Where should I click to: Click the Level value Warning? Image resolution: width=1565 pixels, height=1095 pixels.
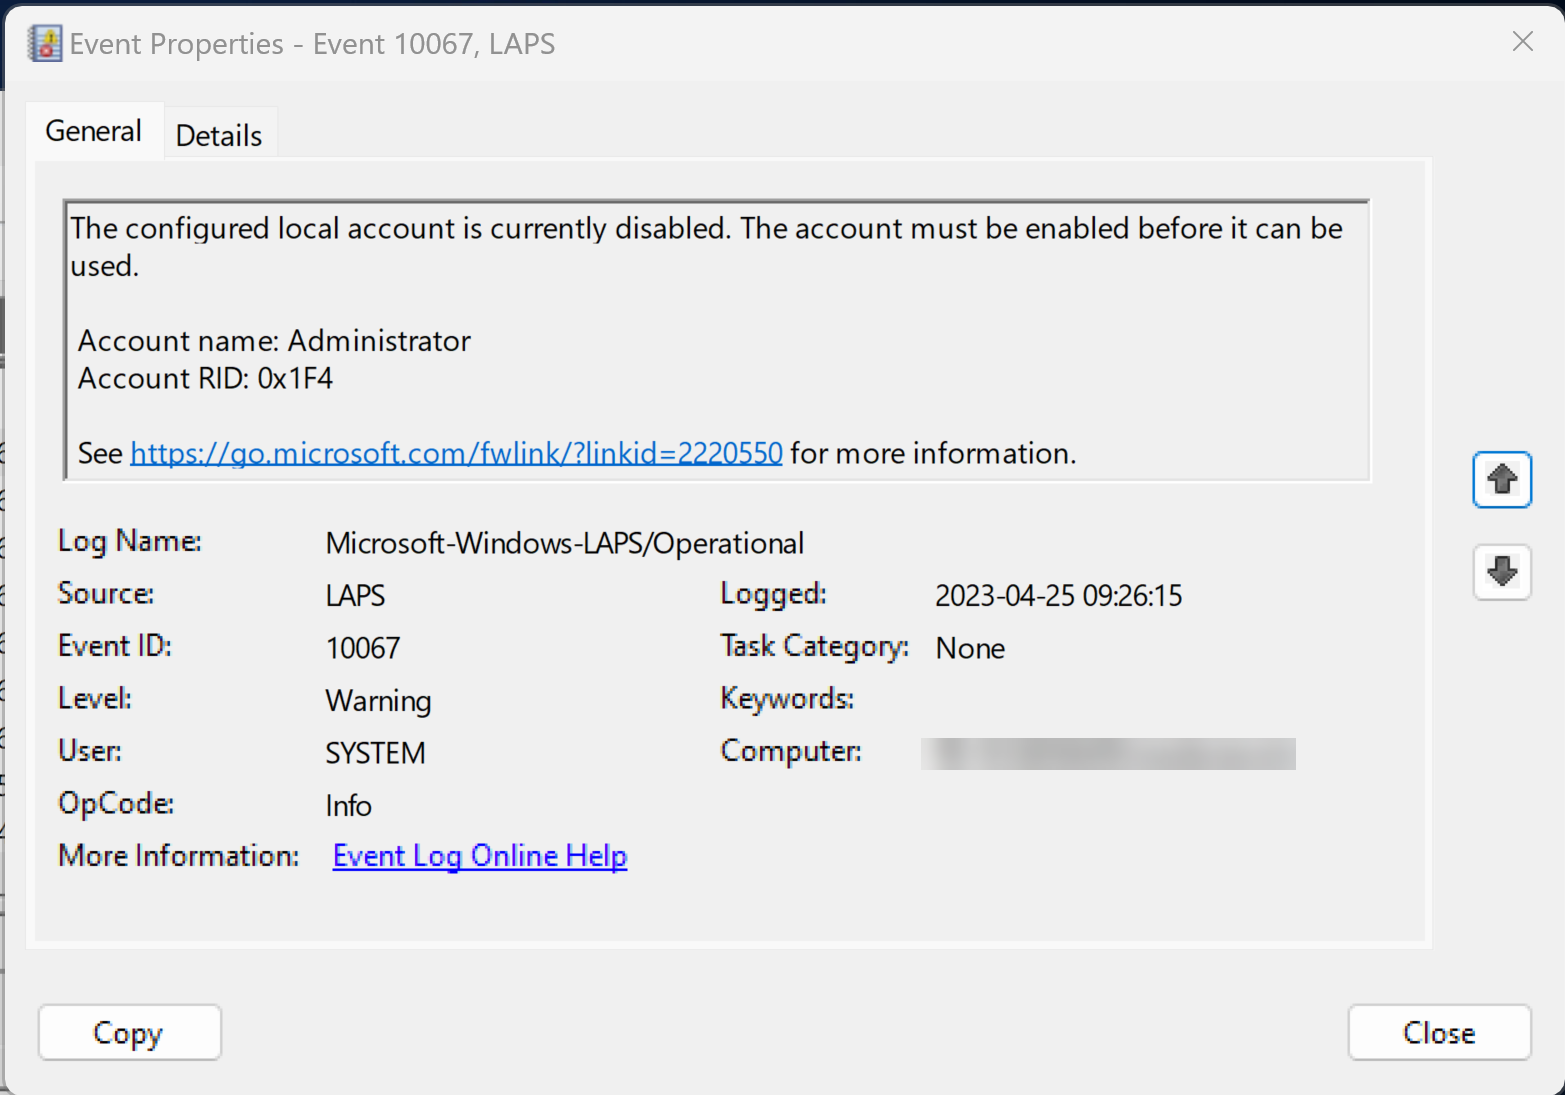tap(378, 701)
